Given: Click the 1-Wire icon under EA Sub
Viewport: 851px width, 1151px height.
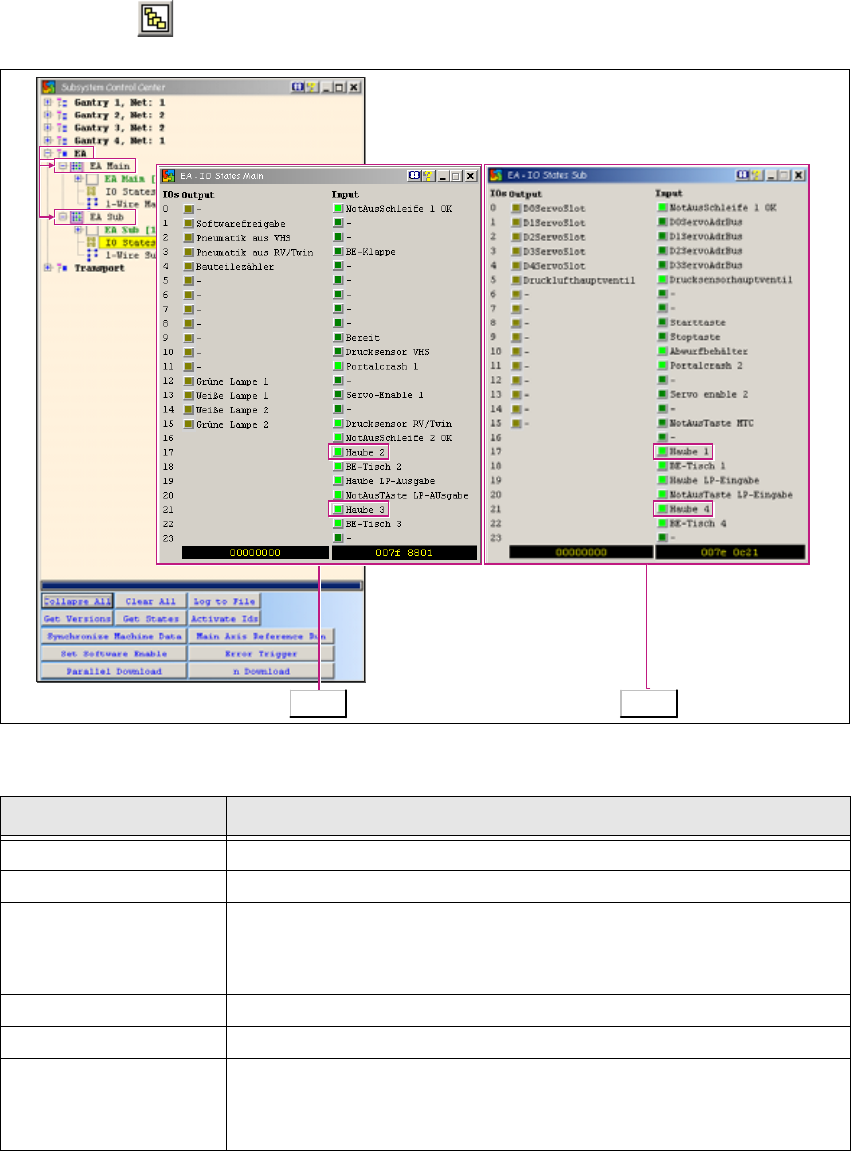Looking at the screenshot, I should coord(92,255).
